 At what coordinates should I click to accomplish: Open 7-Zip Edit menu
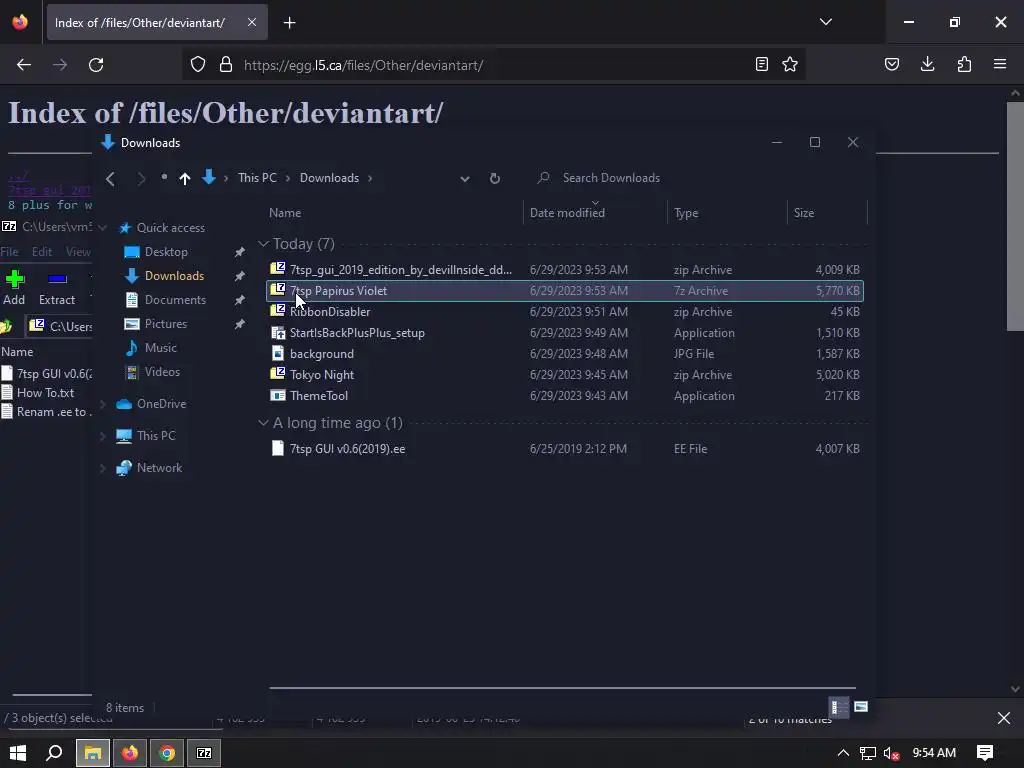[42, 252]
